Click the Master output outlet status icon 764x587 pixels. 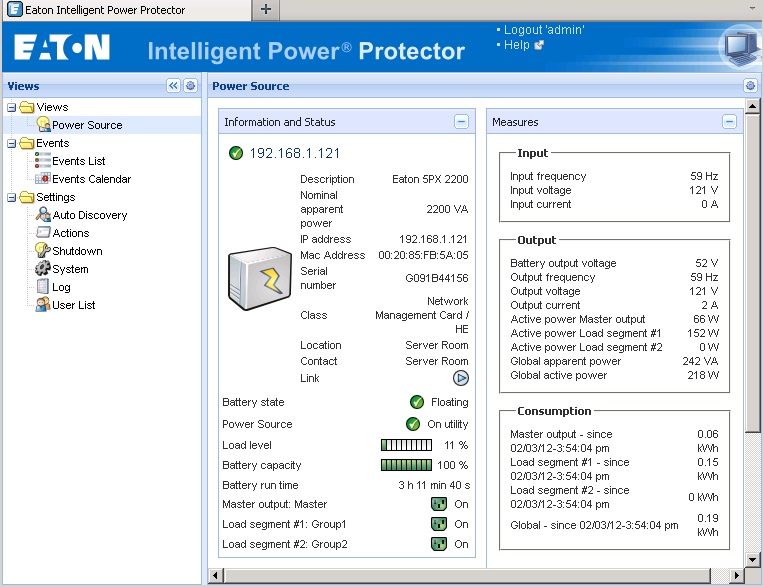point(437,505)
